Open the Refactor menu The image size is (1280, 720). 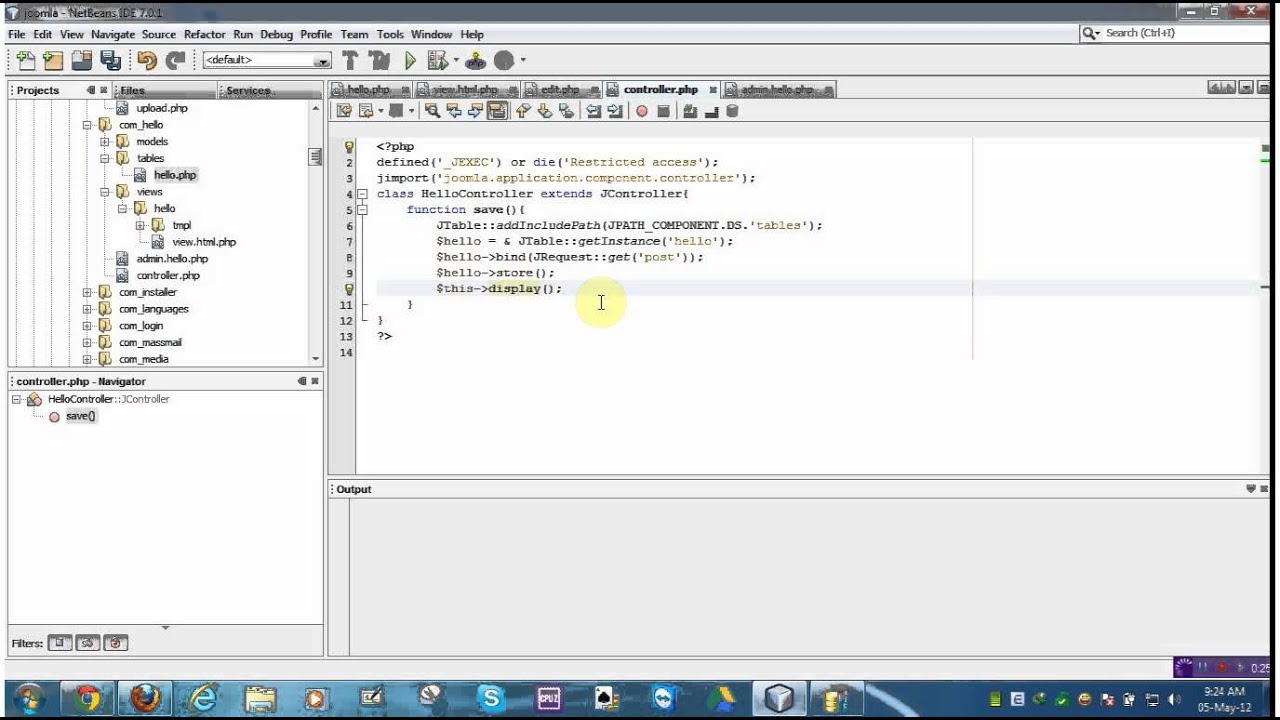(x=204, y=34)
